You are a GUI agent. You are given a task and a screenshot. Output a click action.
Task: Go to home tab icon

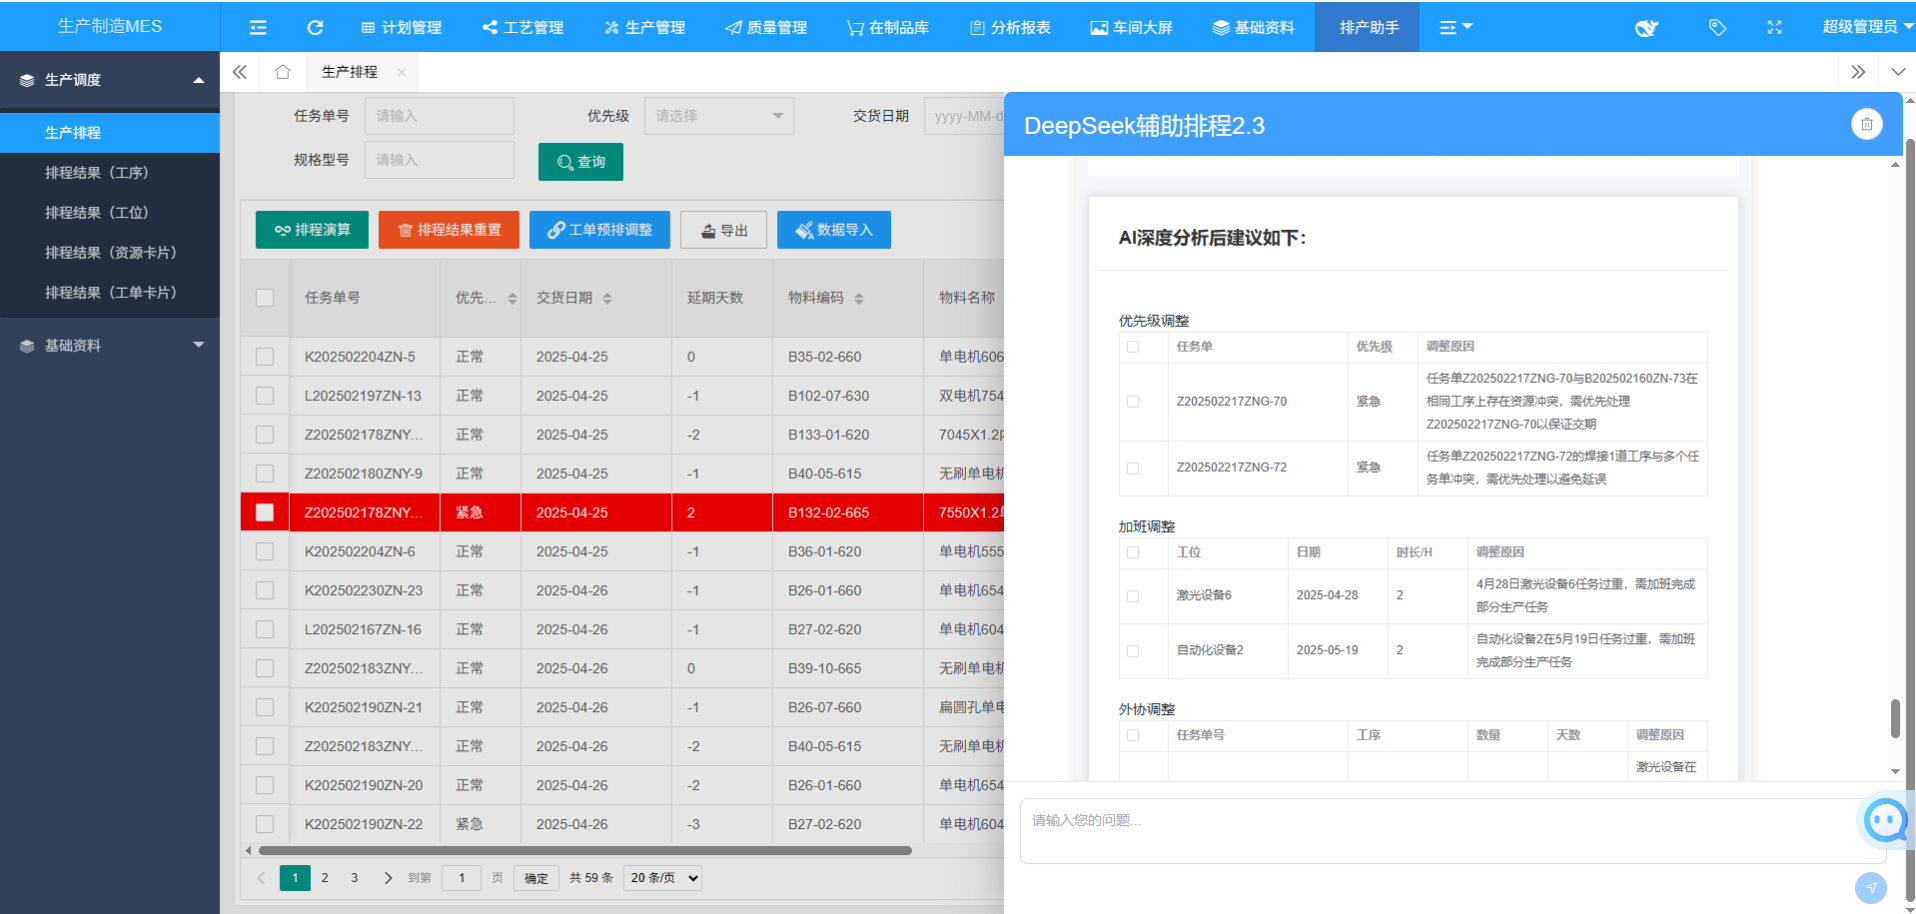pos(283,72)
